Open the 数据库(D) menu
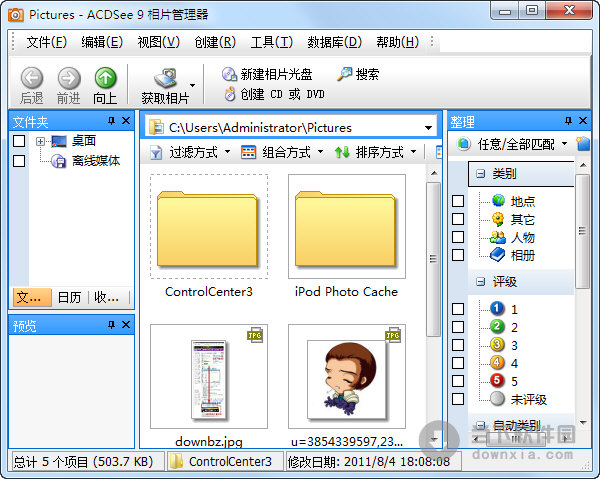 coord(334,42)
